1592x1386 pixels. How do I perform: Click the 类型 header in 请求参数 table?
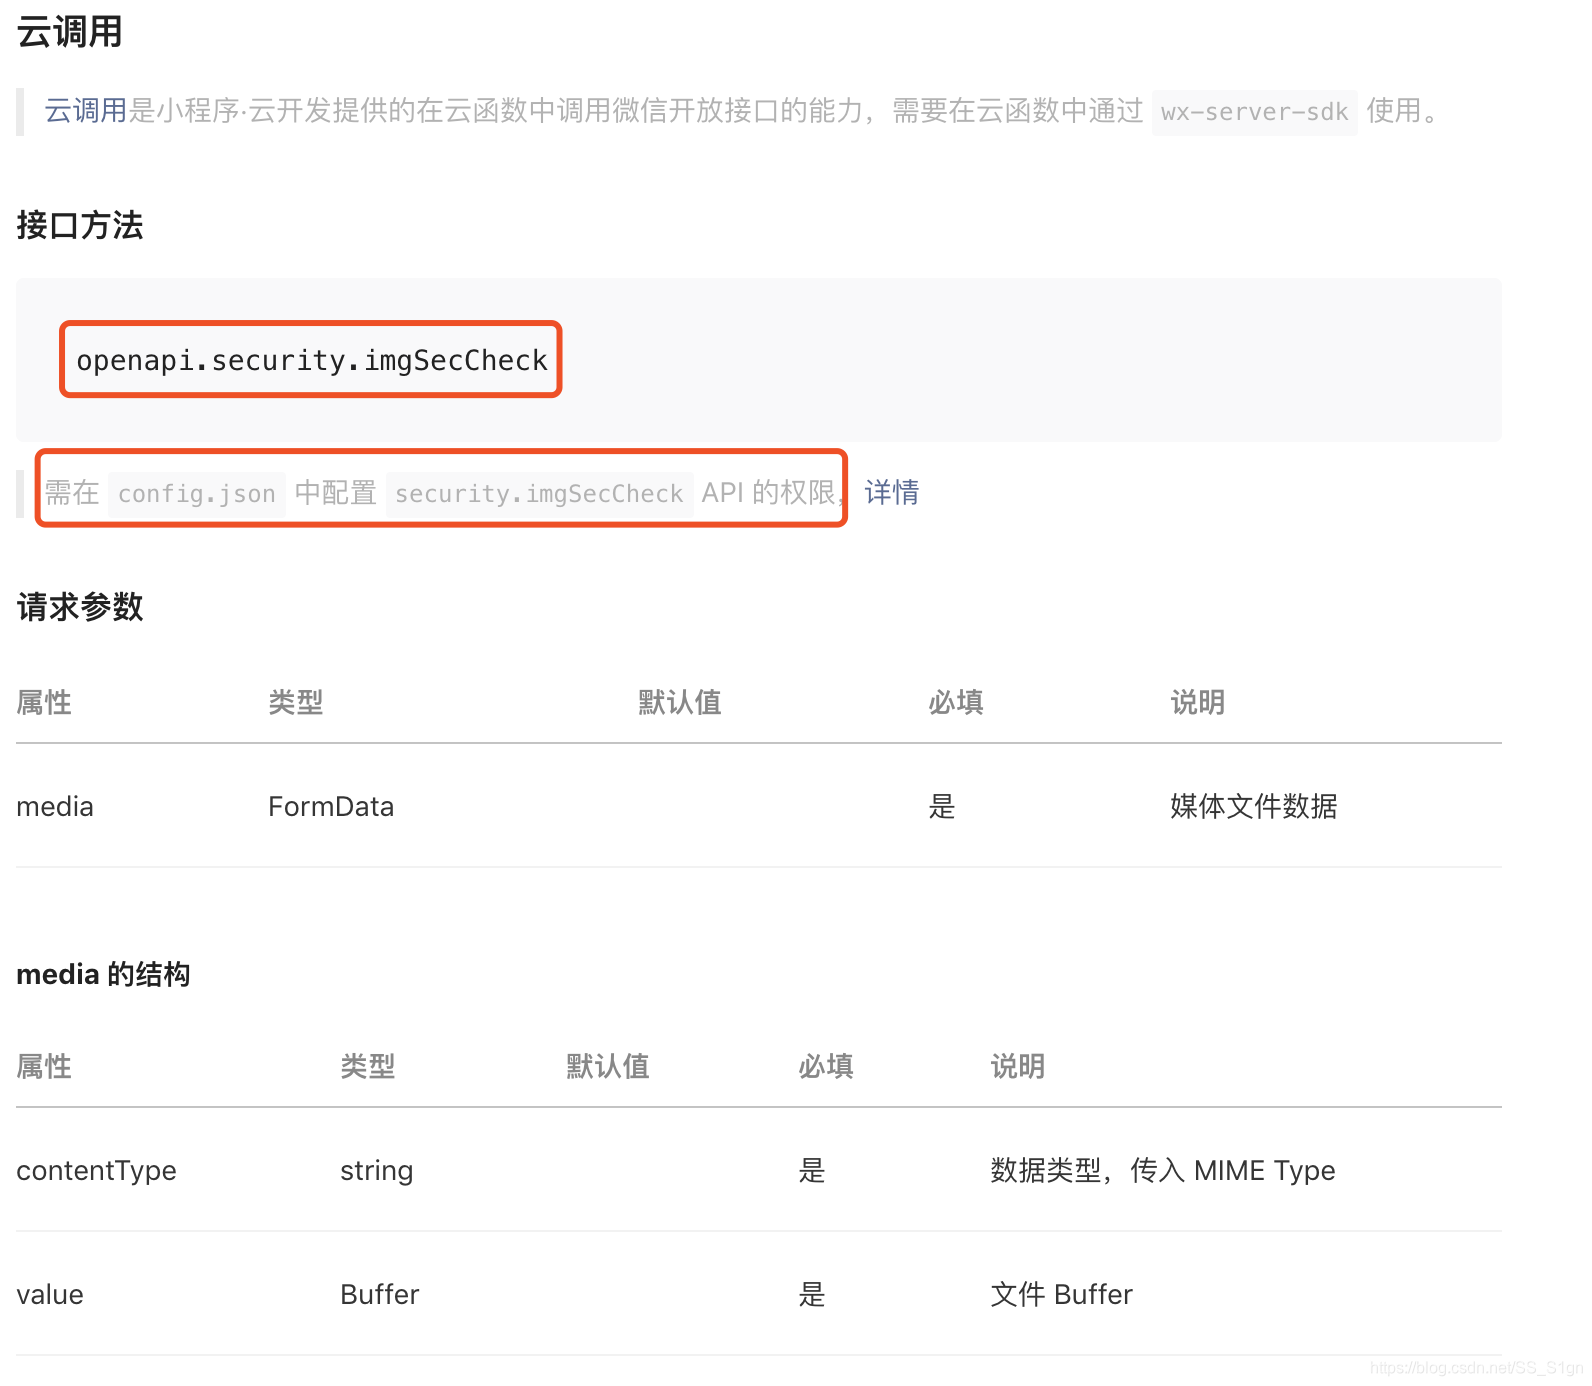click(296, 702)
